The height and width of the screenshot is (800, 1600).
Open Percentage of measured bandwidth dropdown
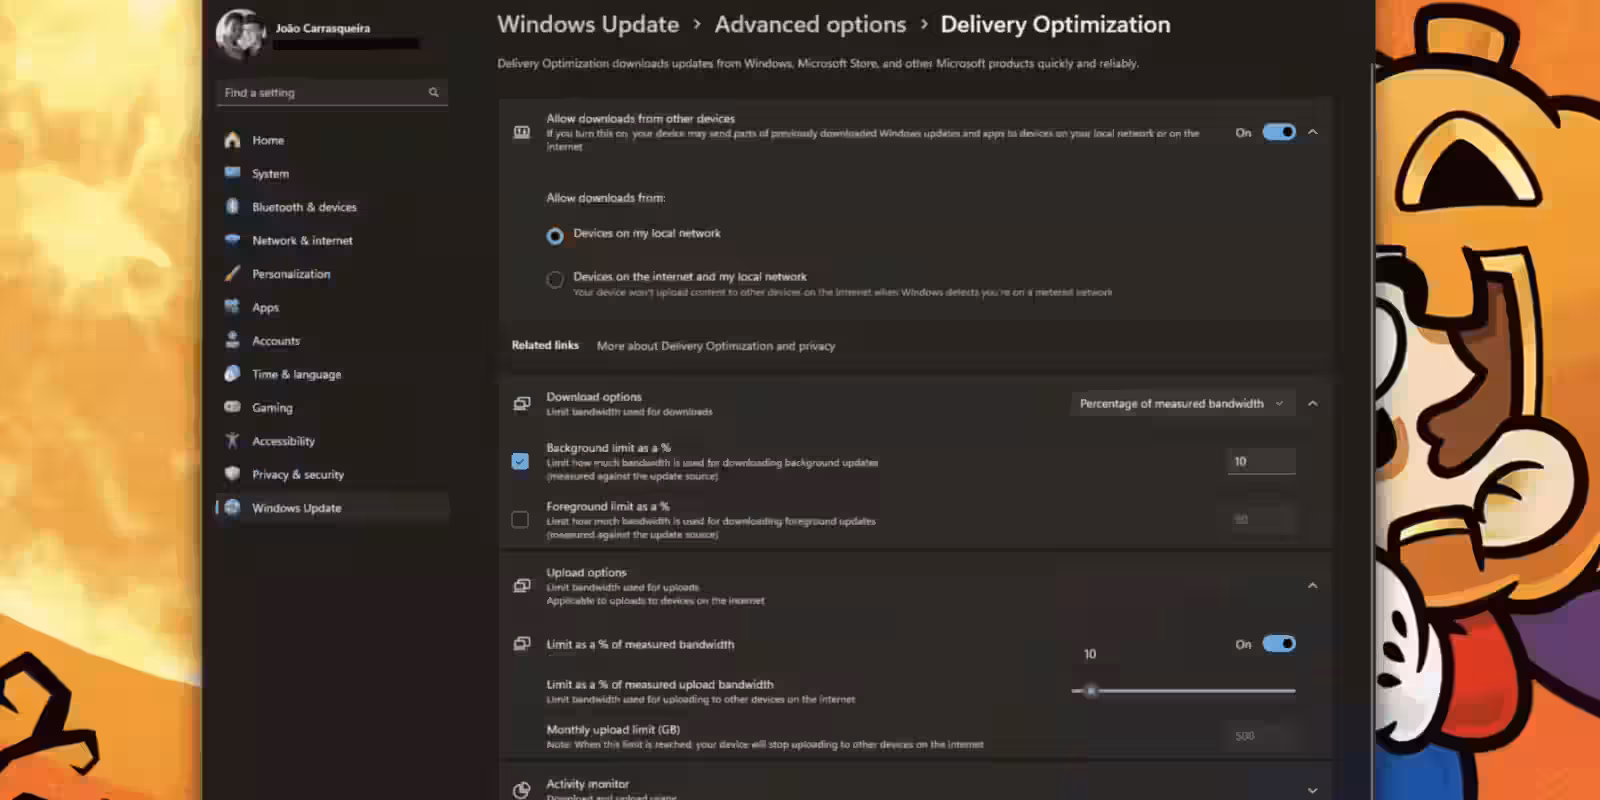(1182, 404)
